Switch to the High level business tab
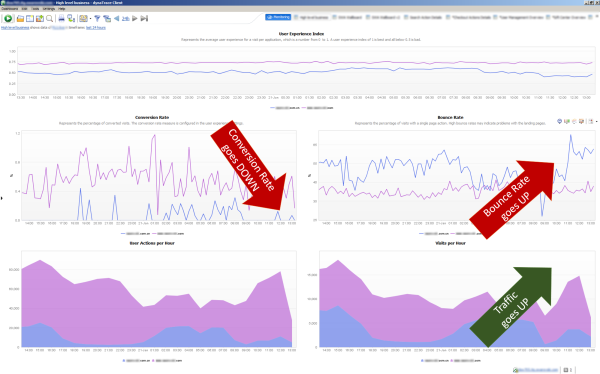 coord(311,17)
